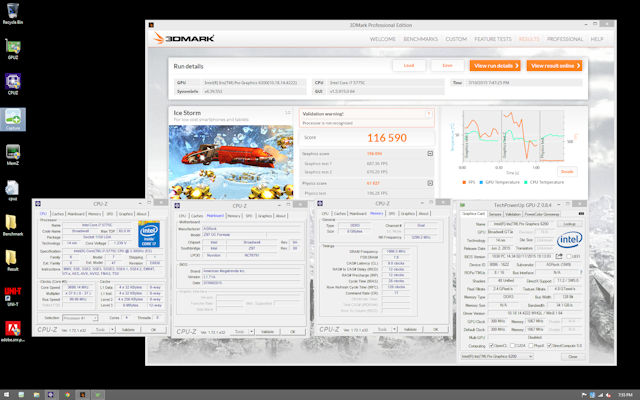Open the Processor #1 selection dropdown in CPU-Z
The image size is (640, 400).
[x=80, y=318]
